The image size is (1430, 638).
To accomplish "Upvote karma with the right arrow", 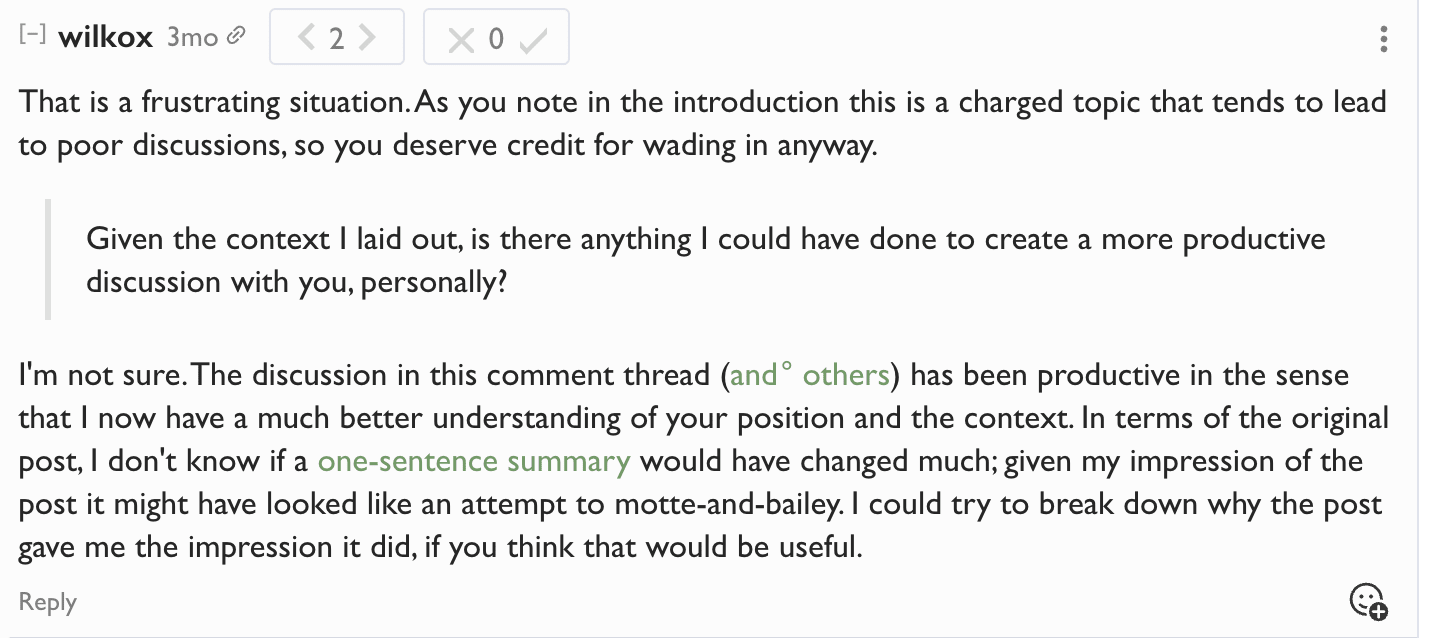I will pyautogui.click(x=367, y=38).
